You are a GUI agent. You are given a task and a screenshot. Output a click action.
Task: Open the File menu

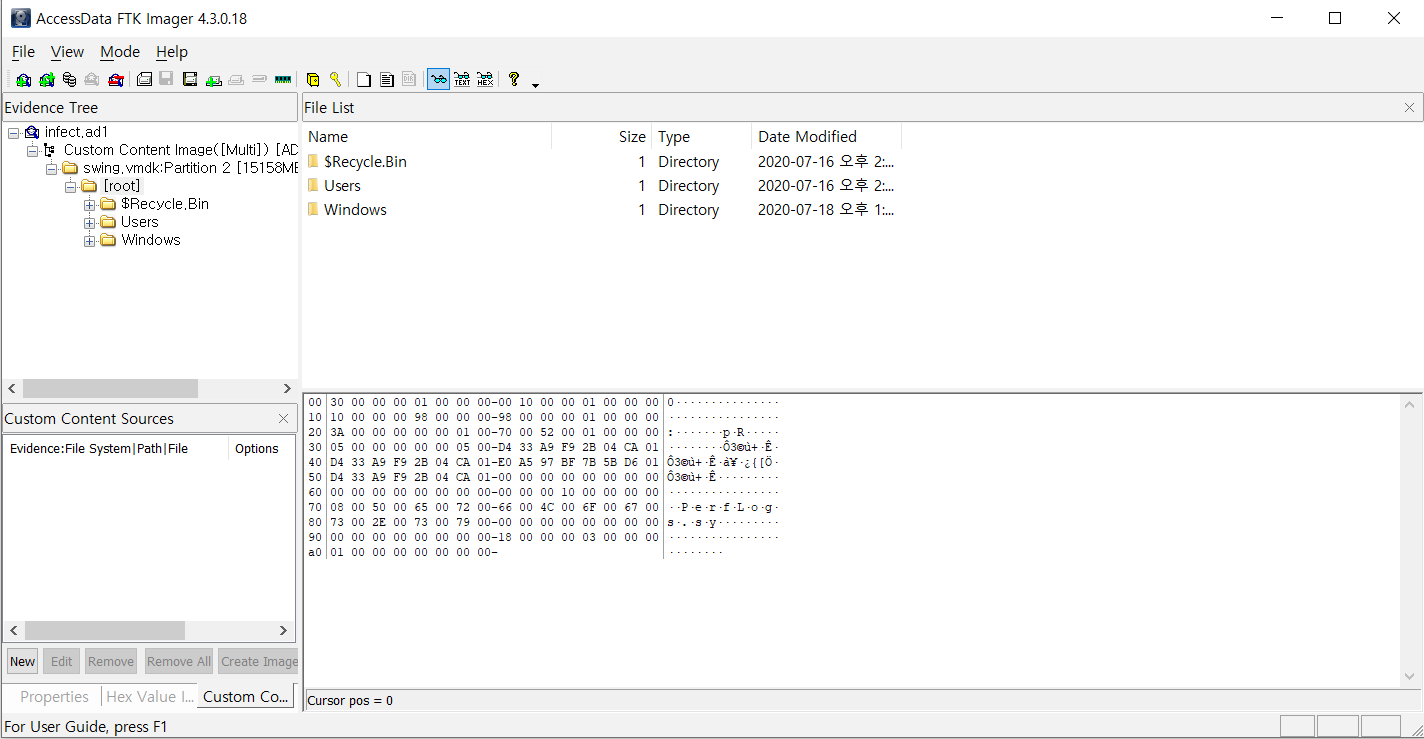point(23,51)
